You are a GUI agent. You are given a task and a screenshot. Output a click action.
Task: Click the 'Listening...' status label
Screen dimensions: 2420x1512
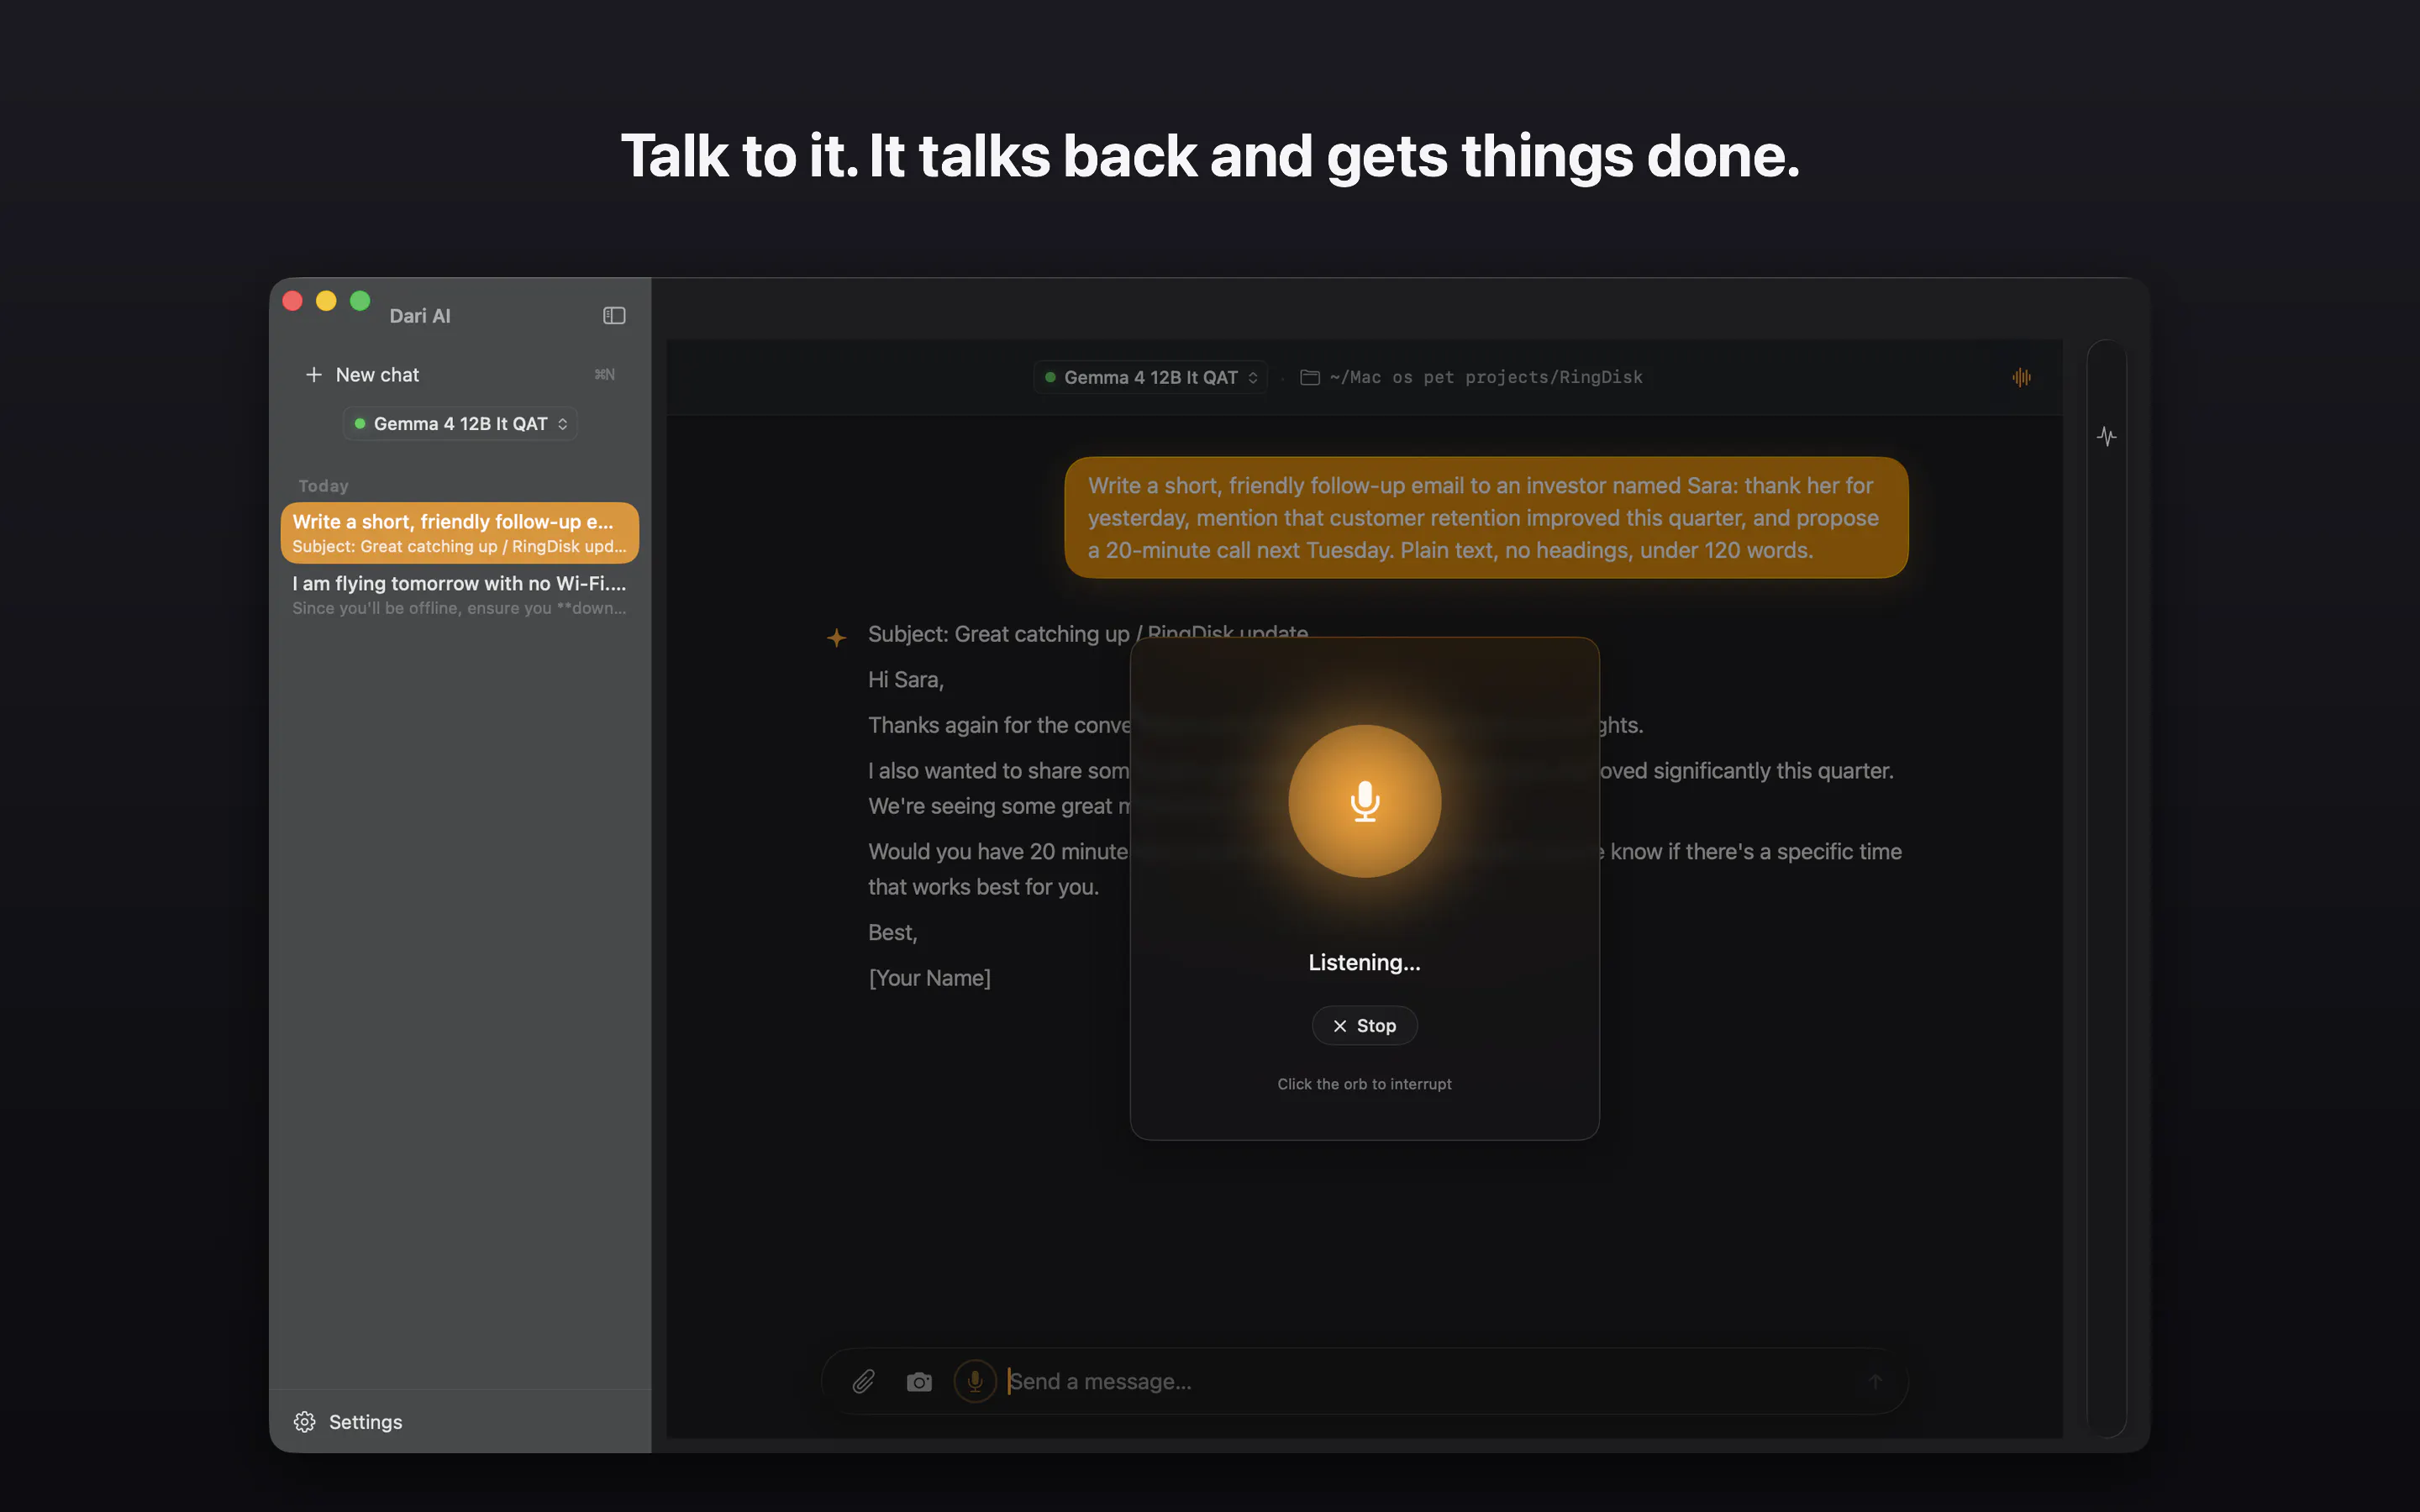coord(1364,962)
